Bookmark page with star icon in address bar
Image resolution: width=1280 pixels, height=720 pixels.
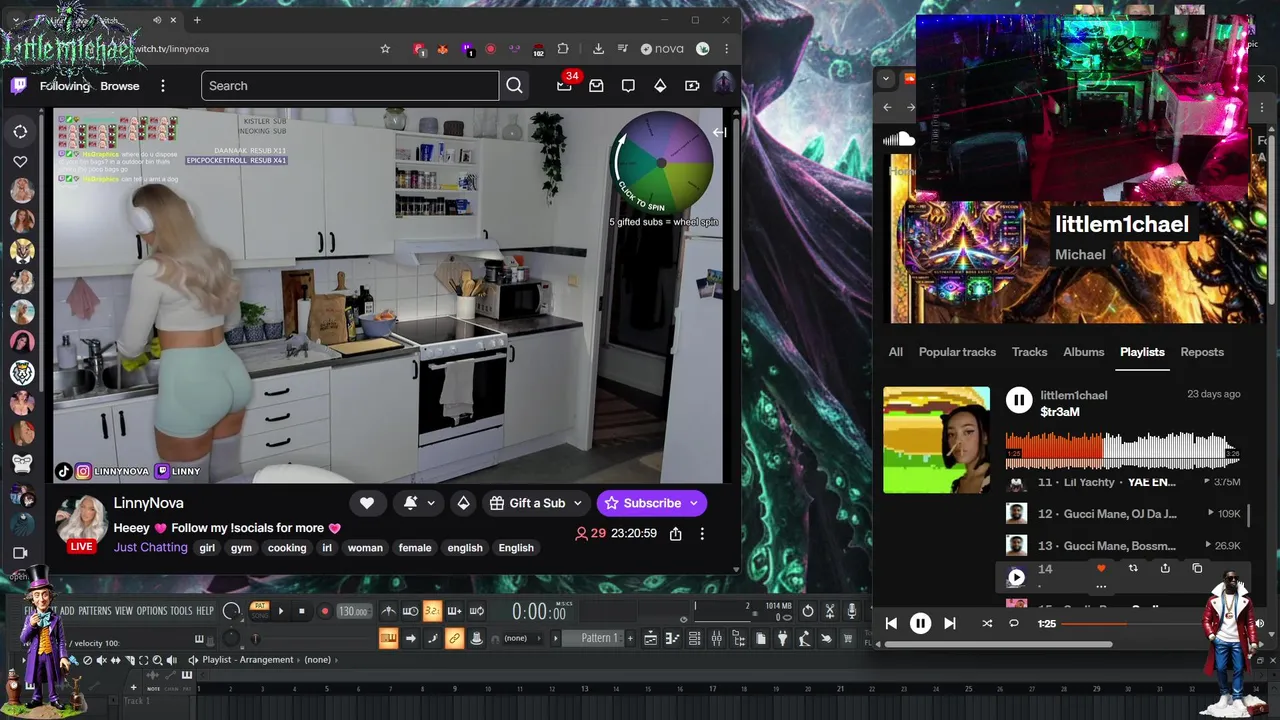385,48
